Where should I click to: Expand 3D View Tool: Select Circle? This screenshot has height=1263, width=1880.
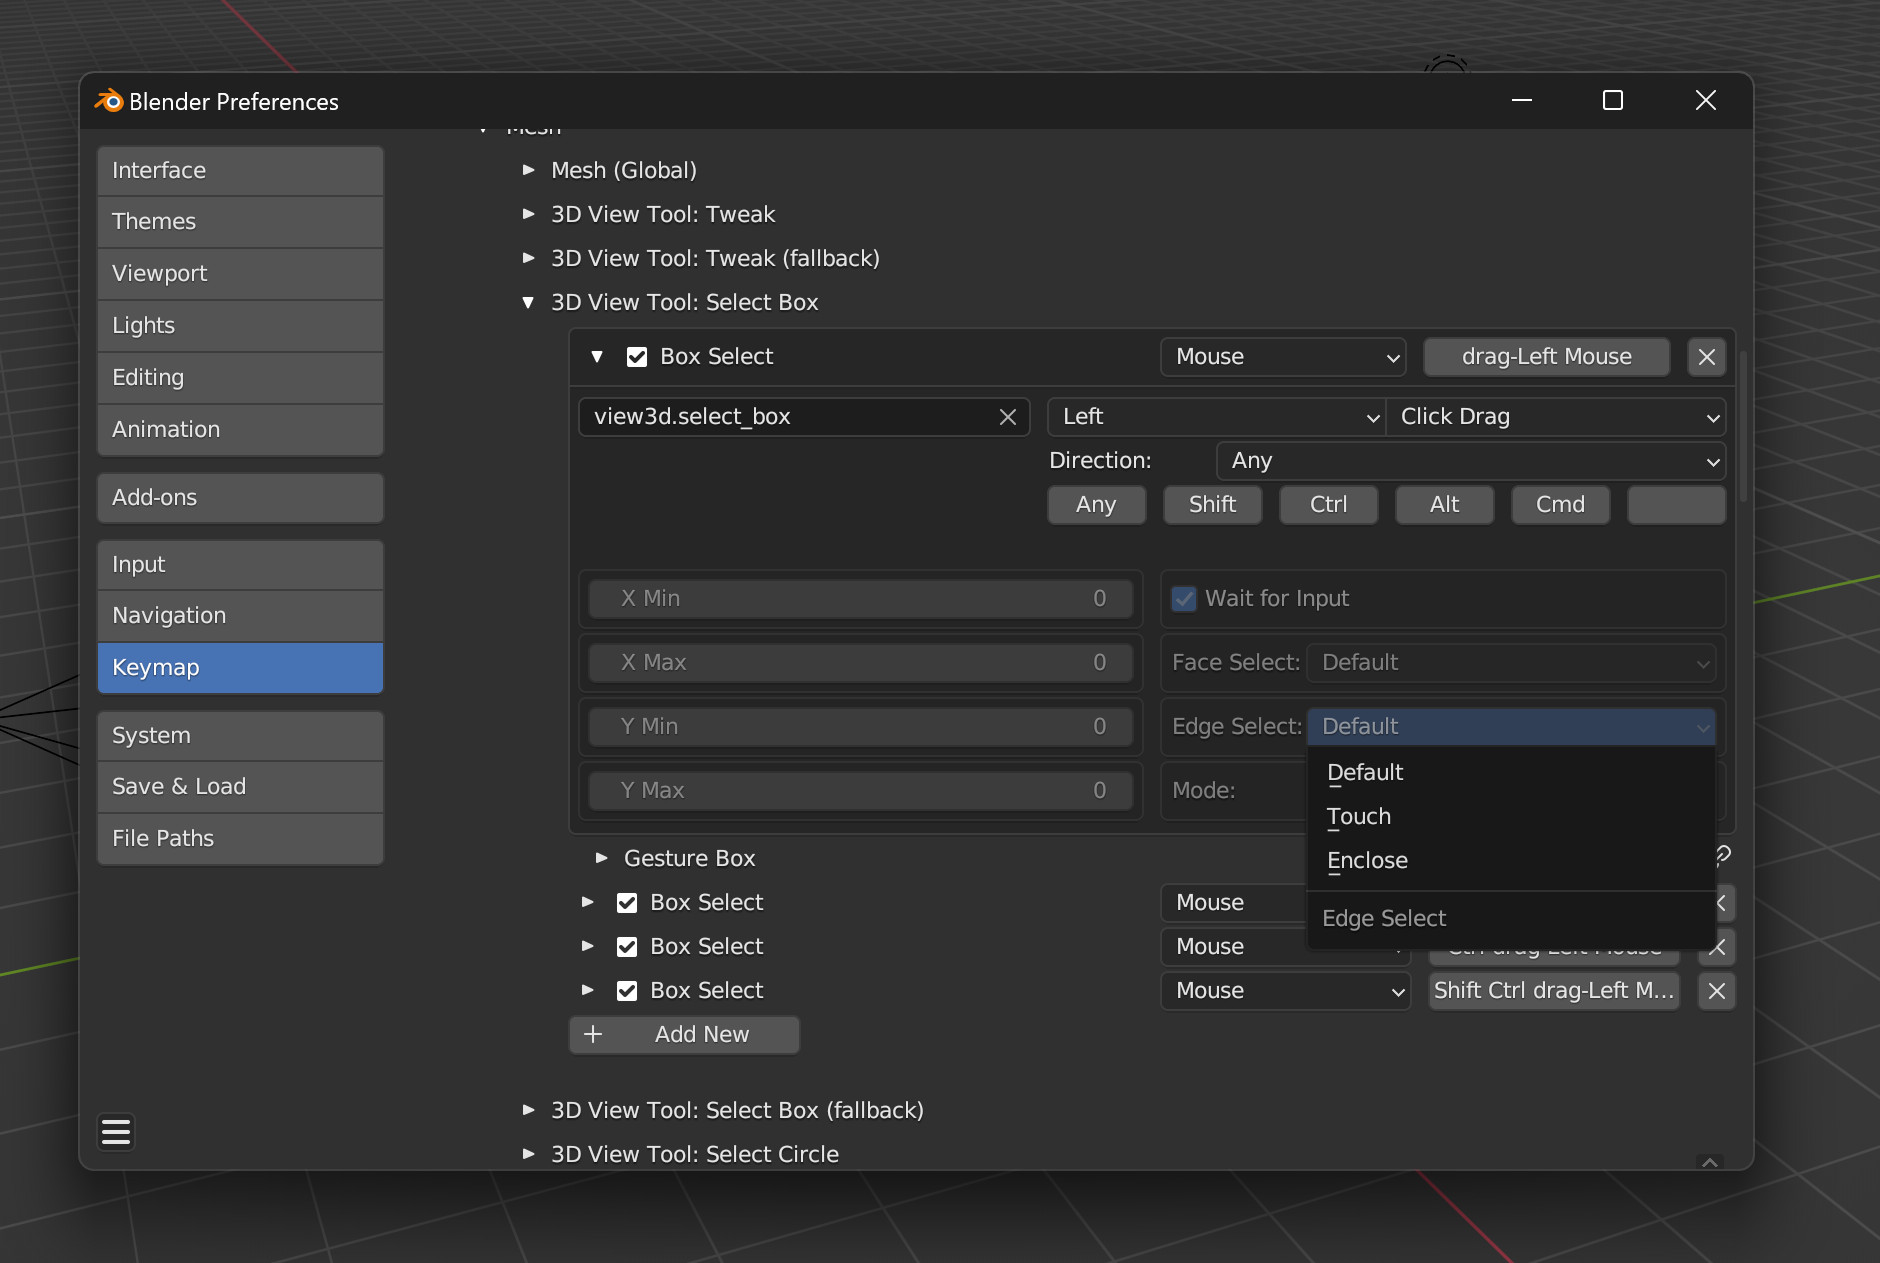[x=529, y=1155]
